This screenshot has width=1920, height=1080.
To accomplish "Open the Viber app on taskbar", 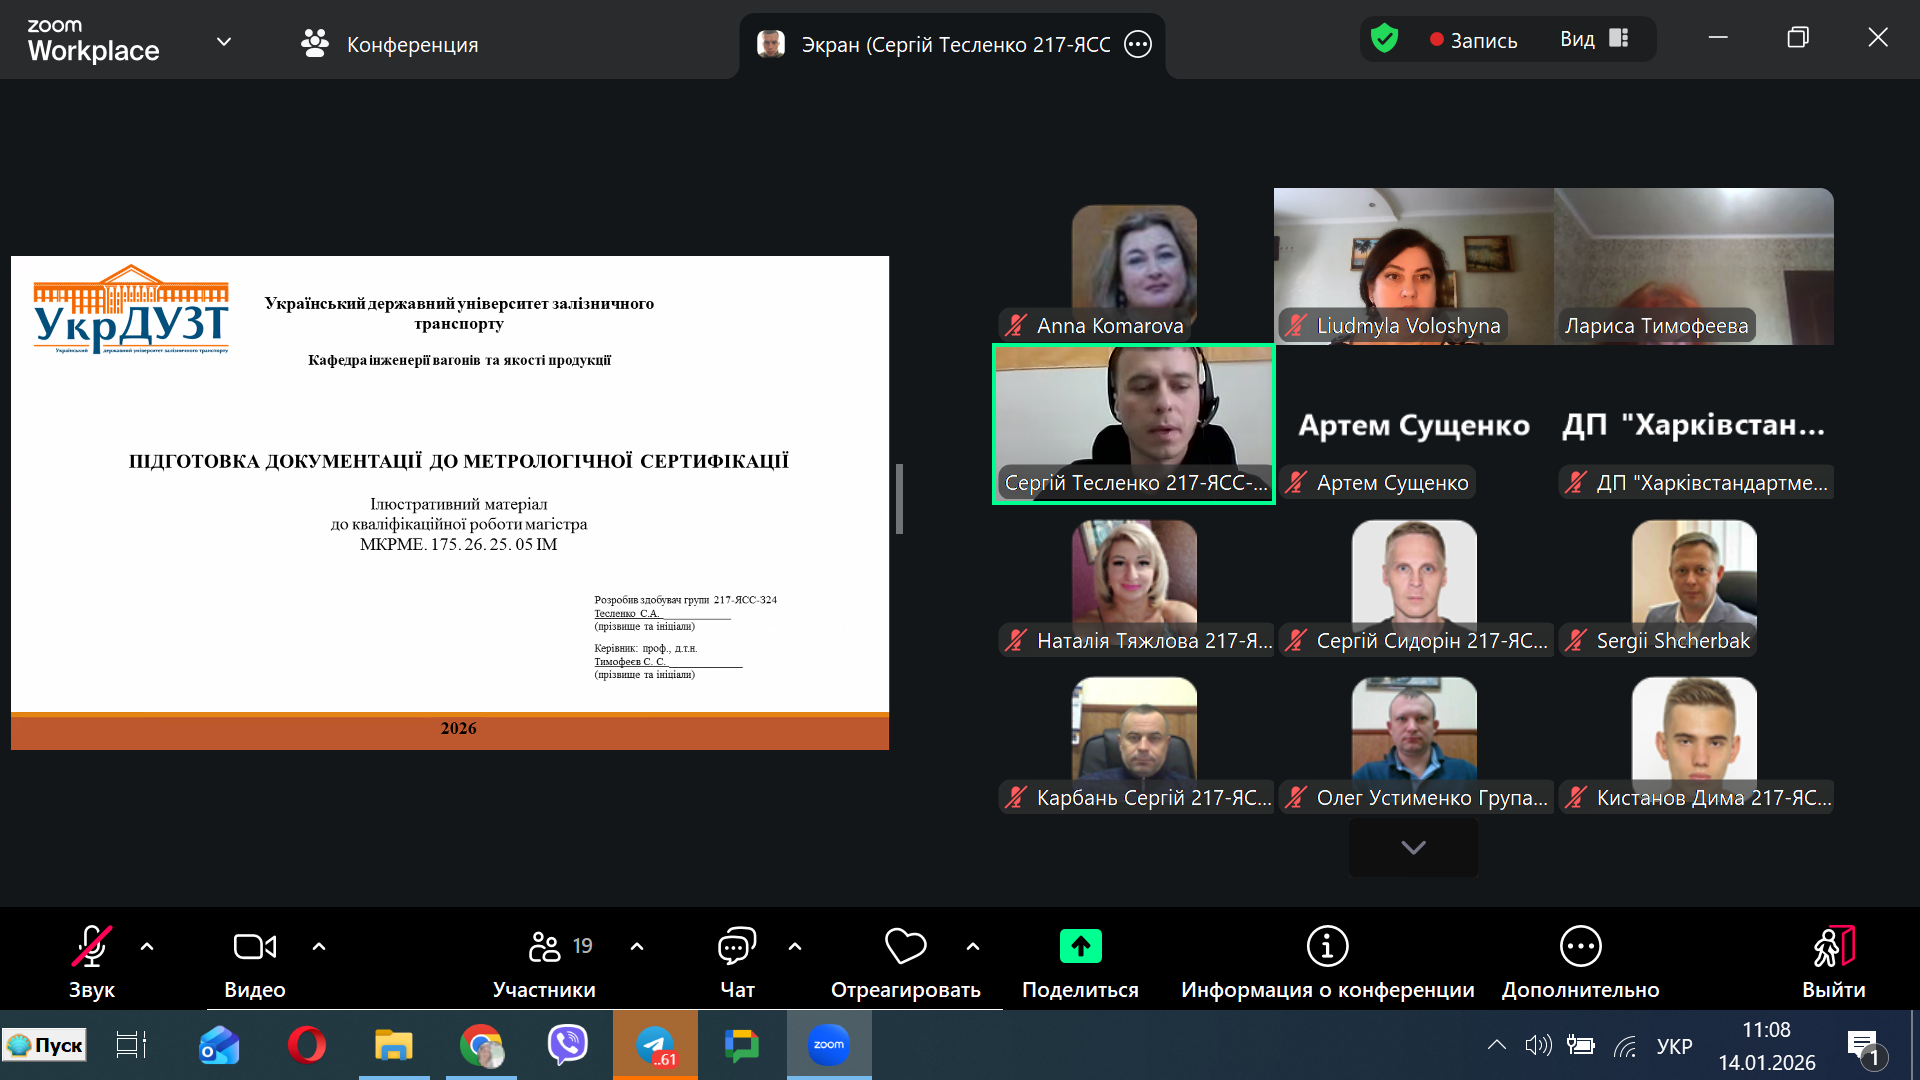I will coord(567,1045).
